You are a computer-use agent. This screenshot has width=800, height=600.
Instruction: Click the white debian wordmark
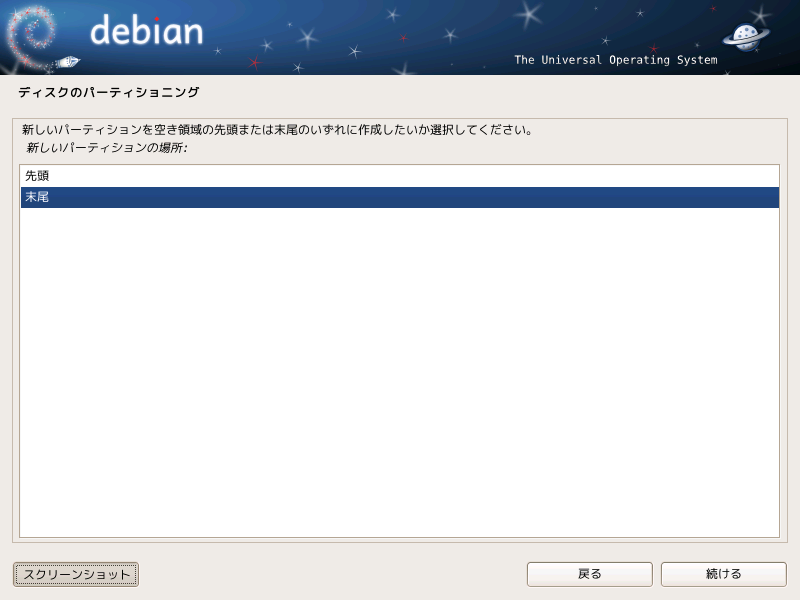146,30
